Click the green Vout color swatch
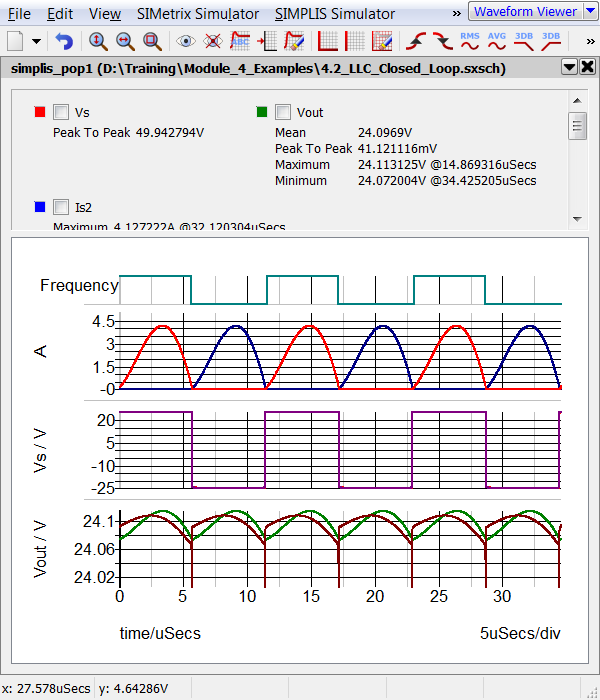 point(261,112)
